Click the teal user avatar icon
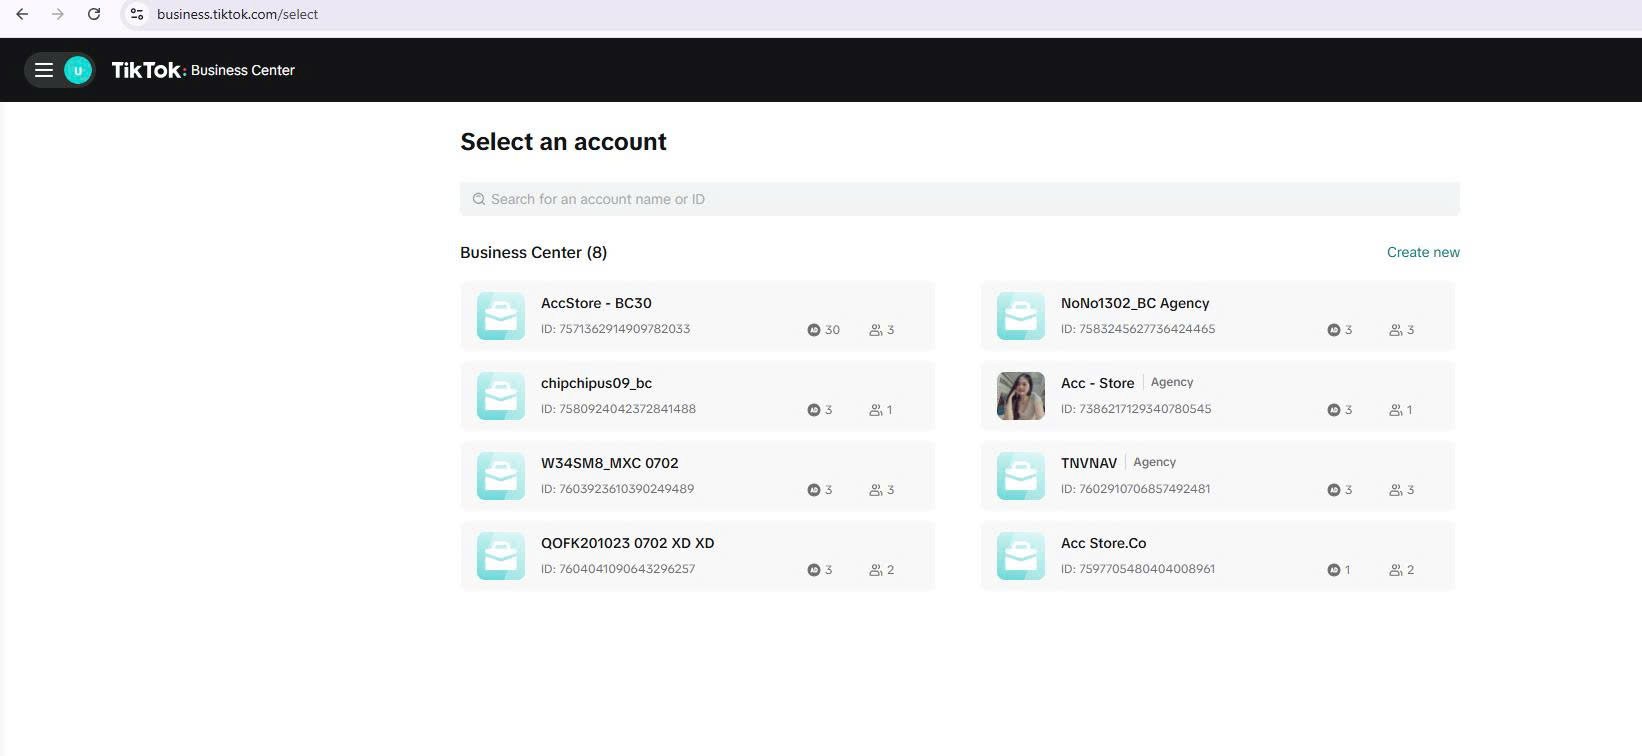 [x=78, y=70]
